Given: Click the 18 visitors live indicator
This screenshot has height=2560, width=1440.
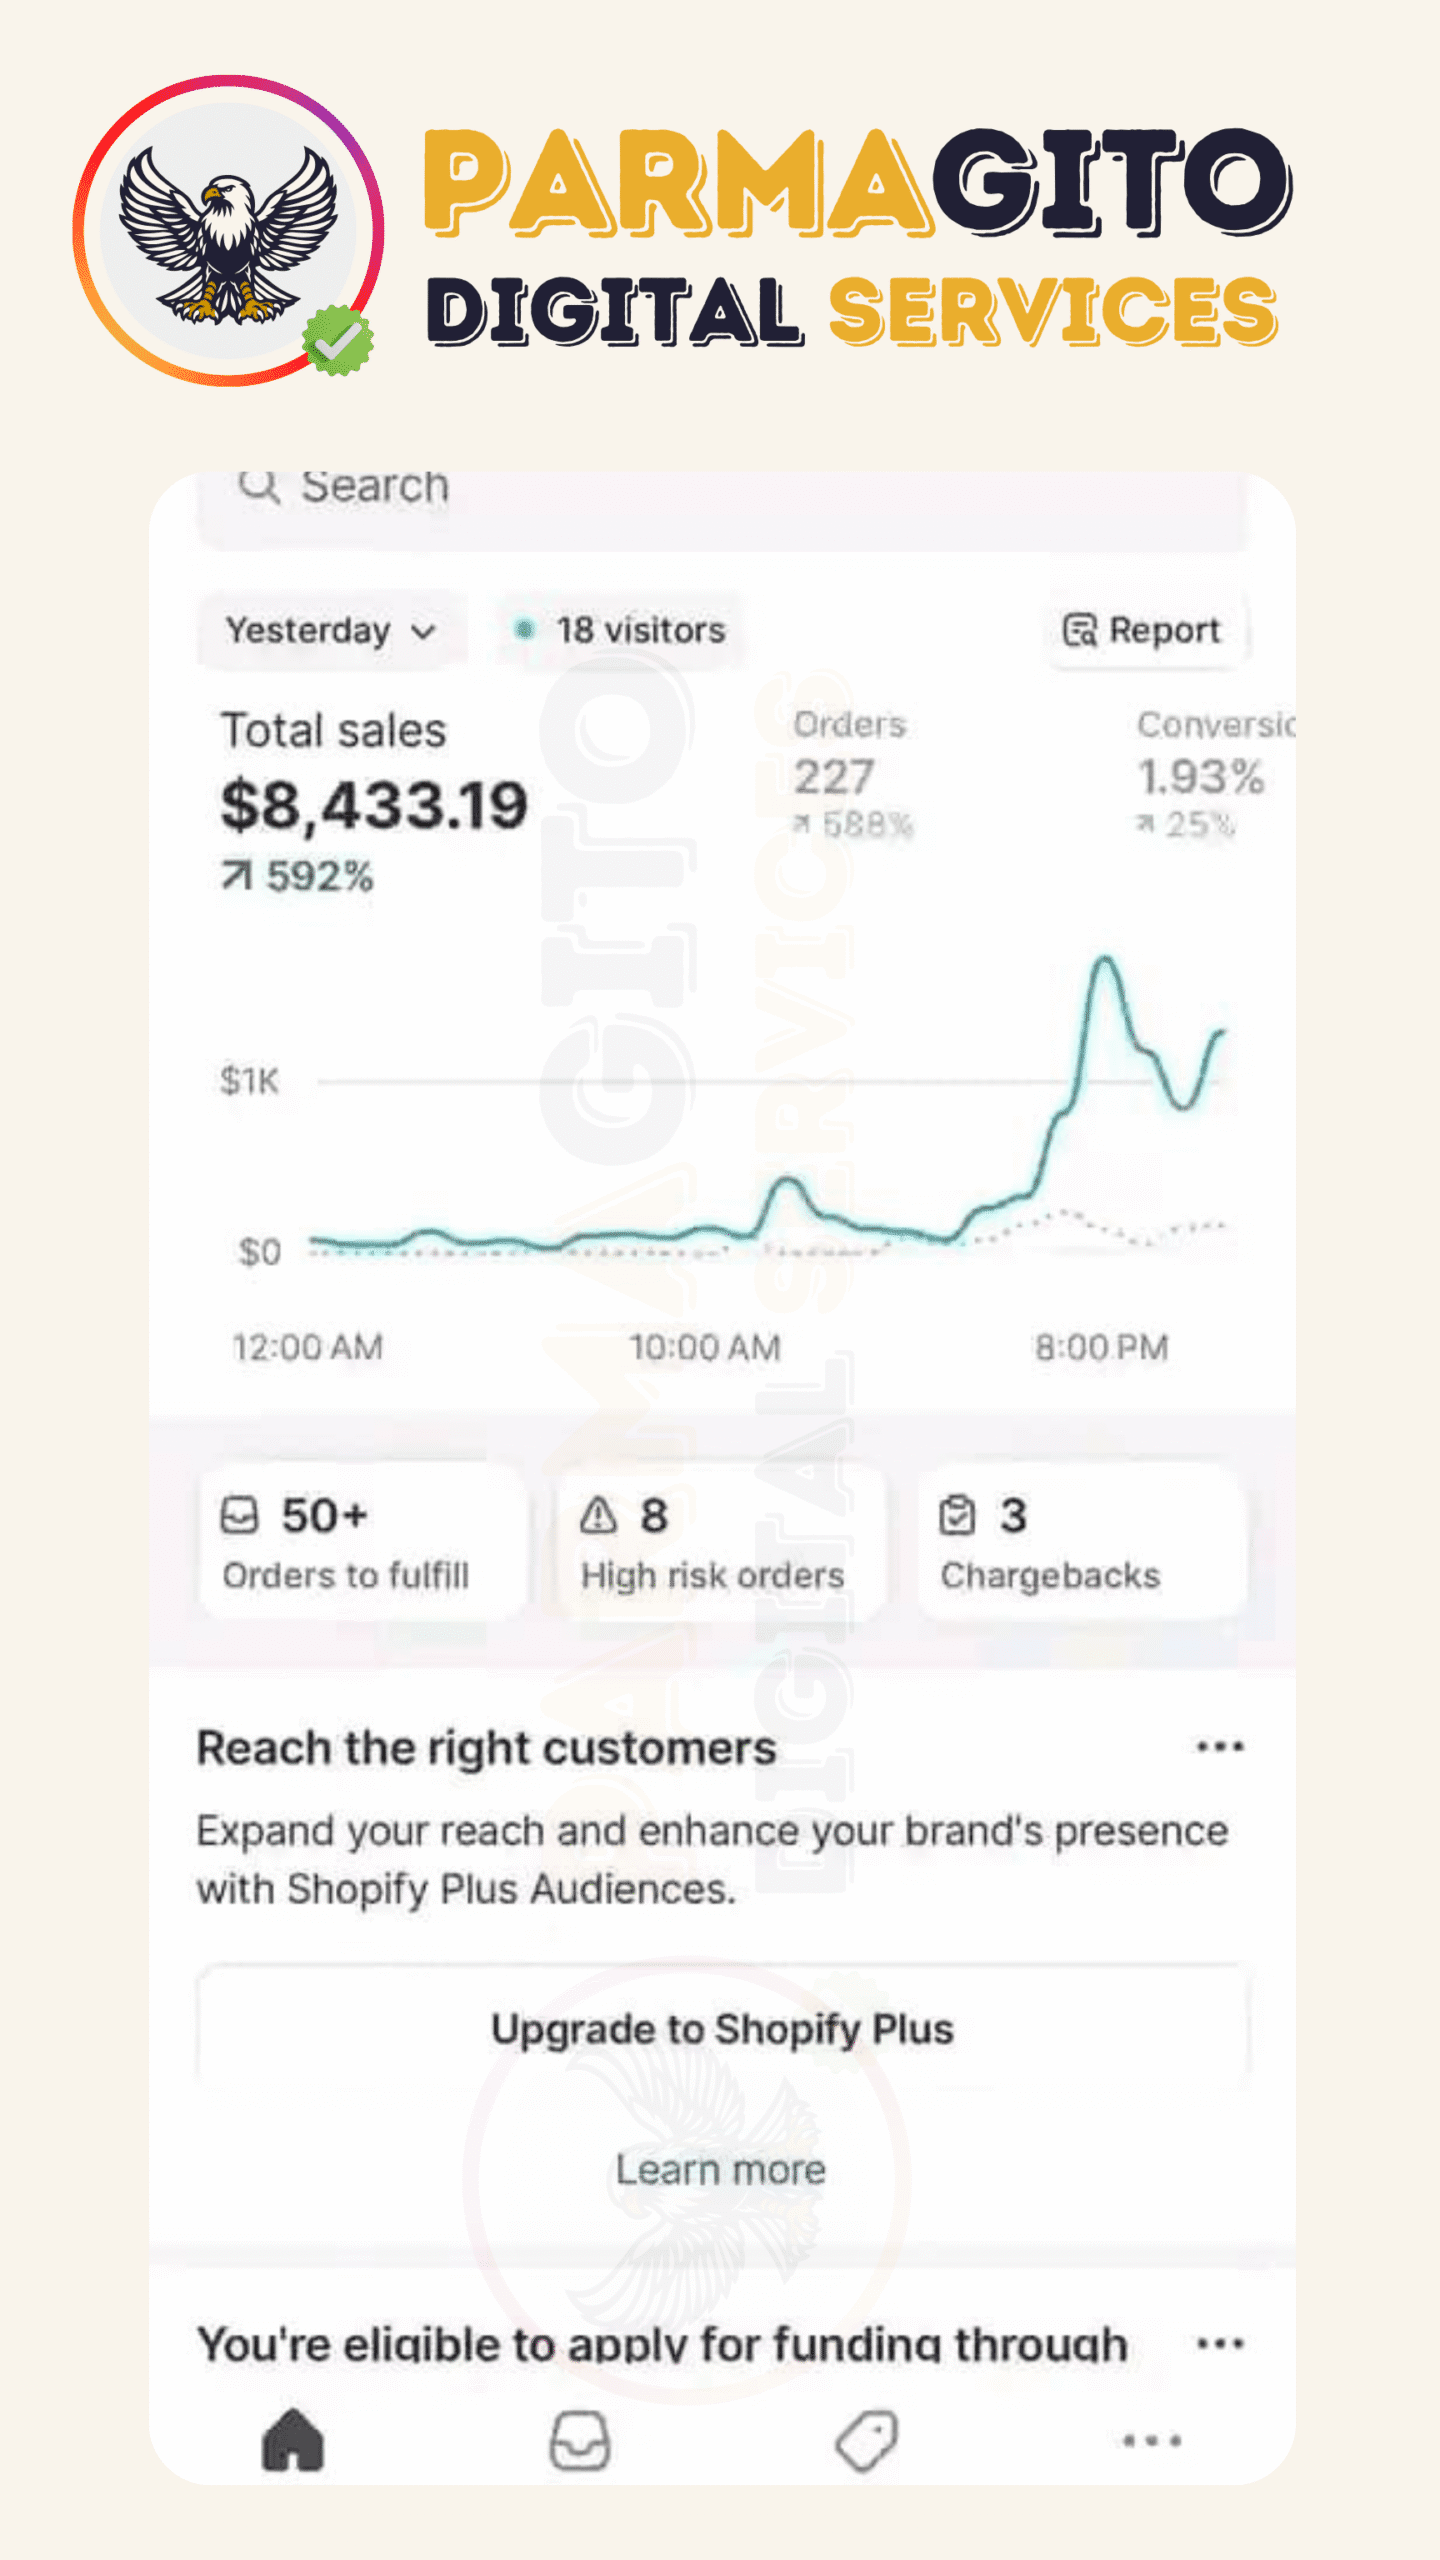Looking at the screenshot, I should point(622,631).
